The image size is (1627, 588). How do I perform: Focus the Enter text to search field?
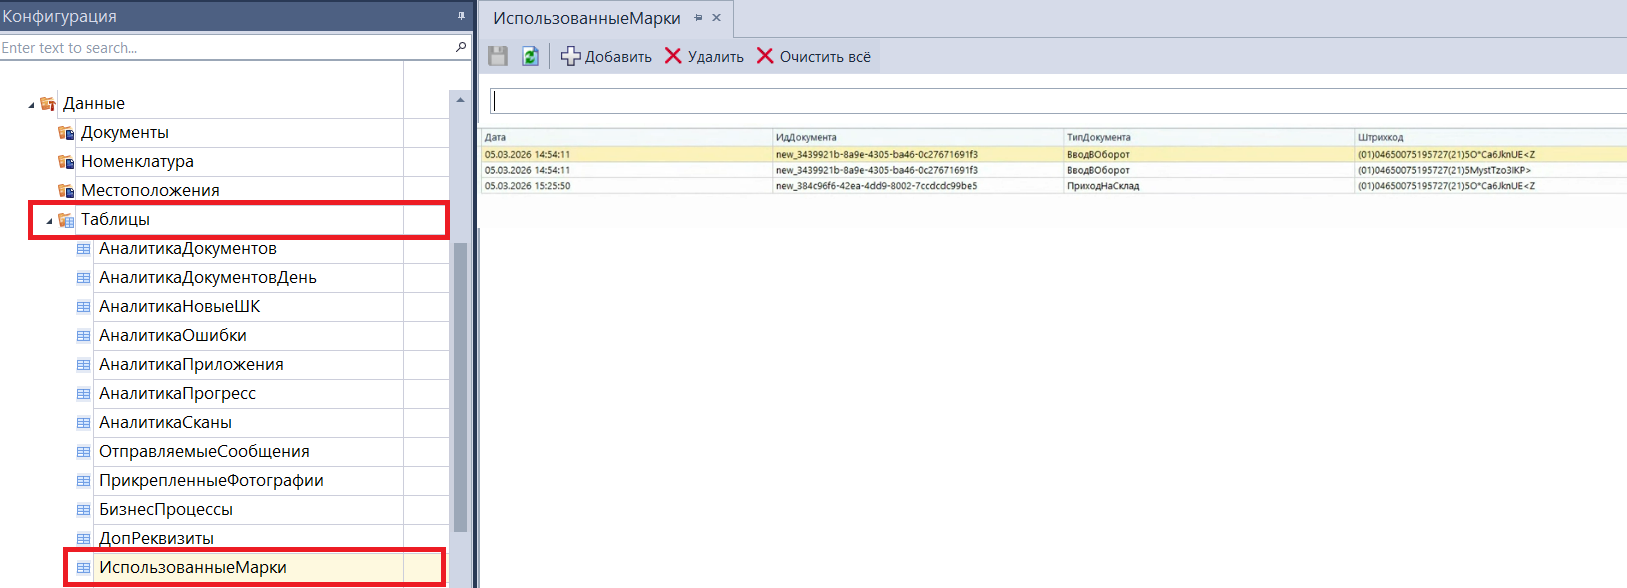[226, 47]
